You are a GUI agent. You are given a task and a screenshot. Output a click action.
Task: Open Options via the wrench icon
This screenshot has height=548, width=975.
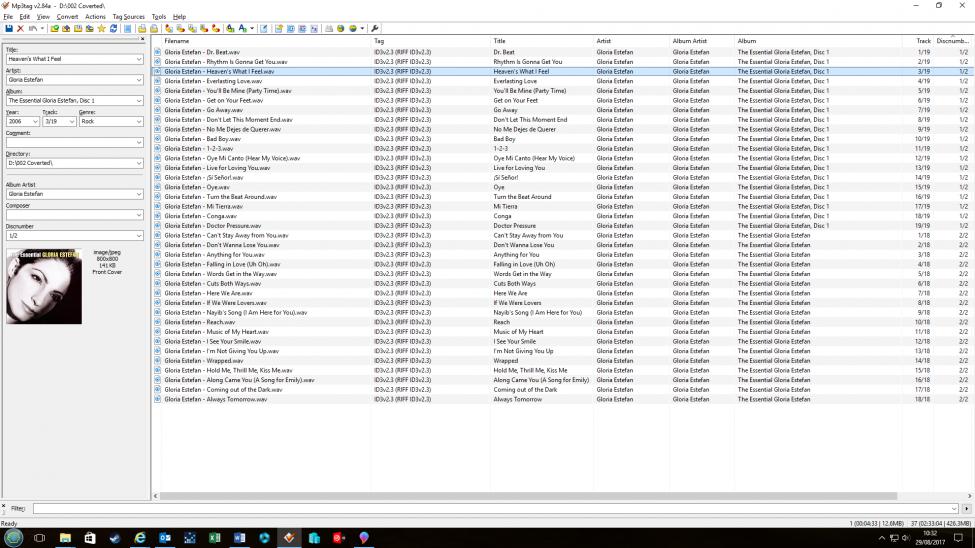pyautogui.click(x=375, y=28)
